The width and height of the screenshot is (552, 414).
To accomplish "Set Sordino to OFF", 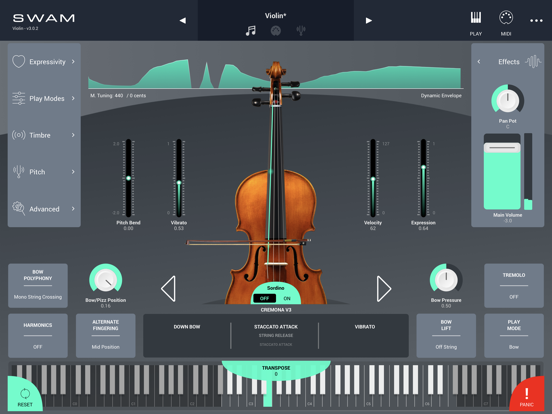I will pos(264,298).
